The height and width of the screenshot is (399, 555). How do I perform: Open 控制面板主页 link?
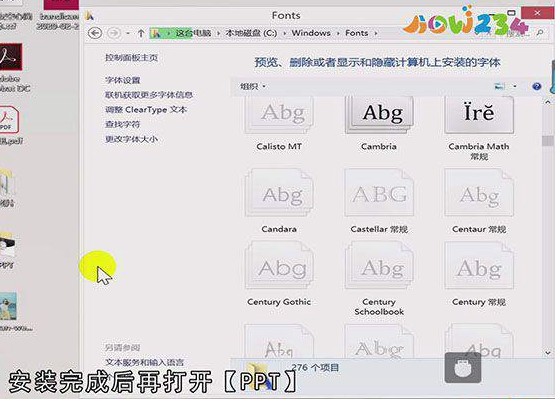point(131,58)
